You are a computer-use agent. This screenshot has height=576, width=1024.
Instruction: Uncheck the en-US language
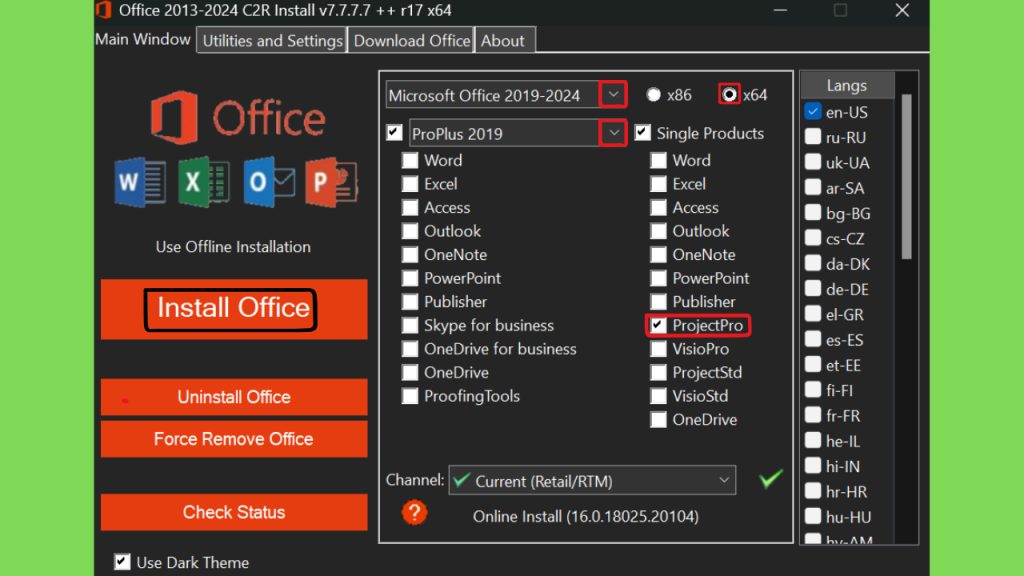pyautogui.click(x=813, y=112)
